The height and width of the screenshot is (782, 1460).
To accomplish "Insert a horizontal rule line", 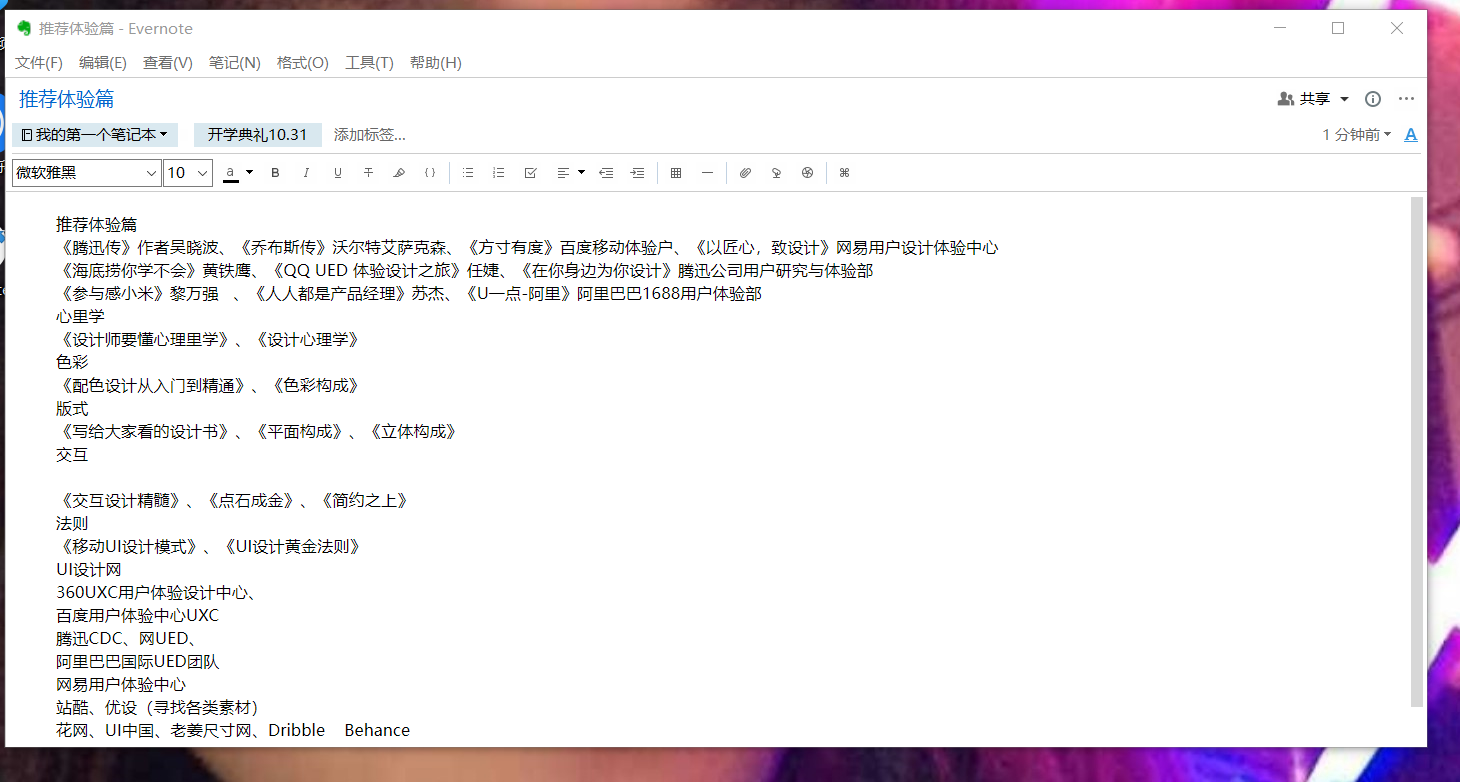I will 707,173.
